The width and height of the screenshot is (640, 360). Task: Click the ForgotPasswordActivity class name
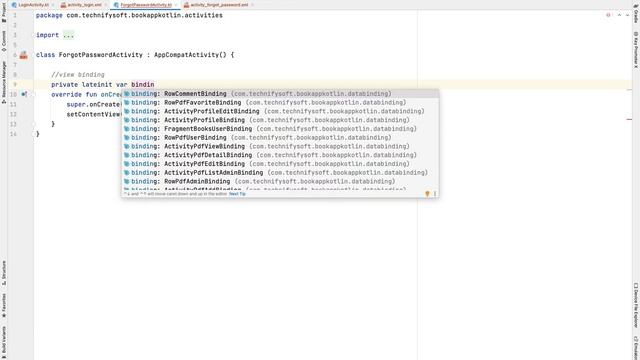pos(101,55)
